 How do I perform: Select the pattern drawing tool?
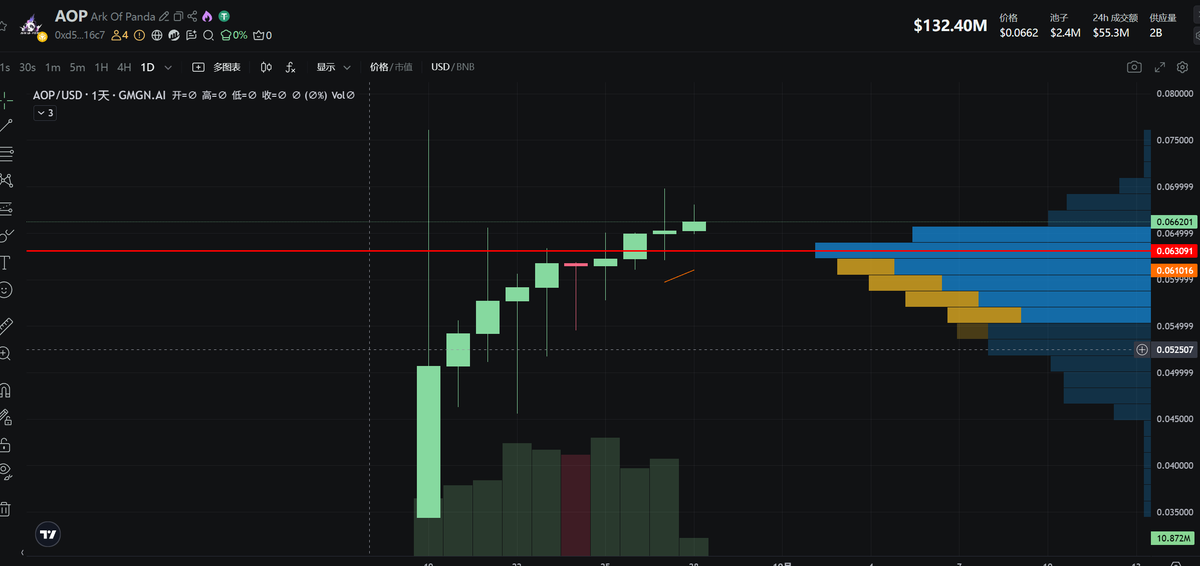click(x=6, y=180)
